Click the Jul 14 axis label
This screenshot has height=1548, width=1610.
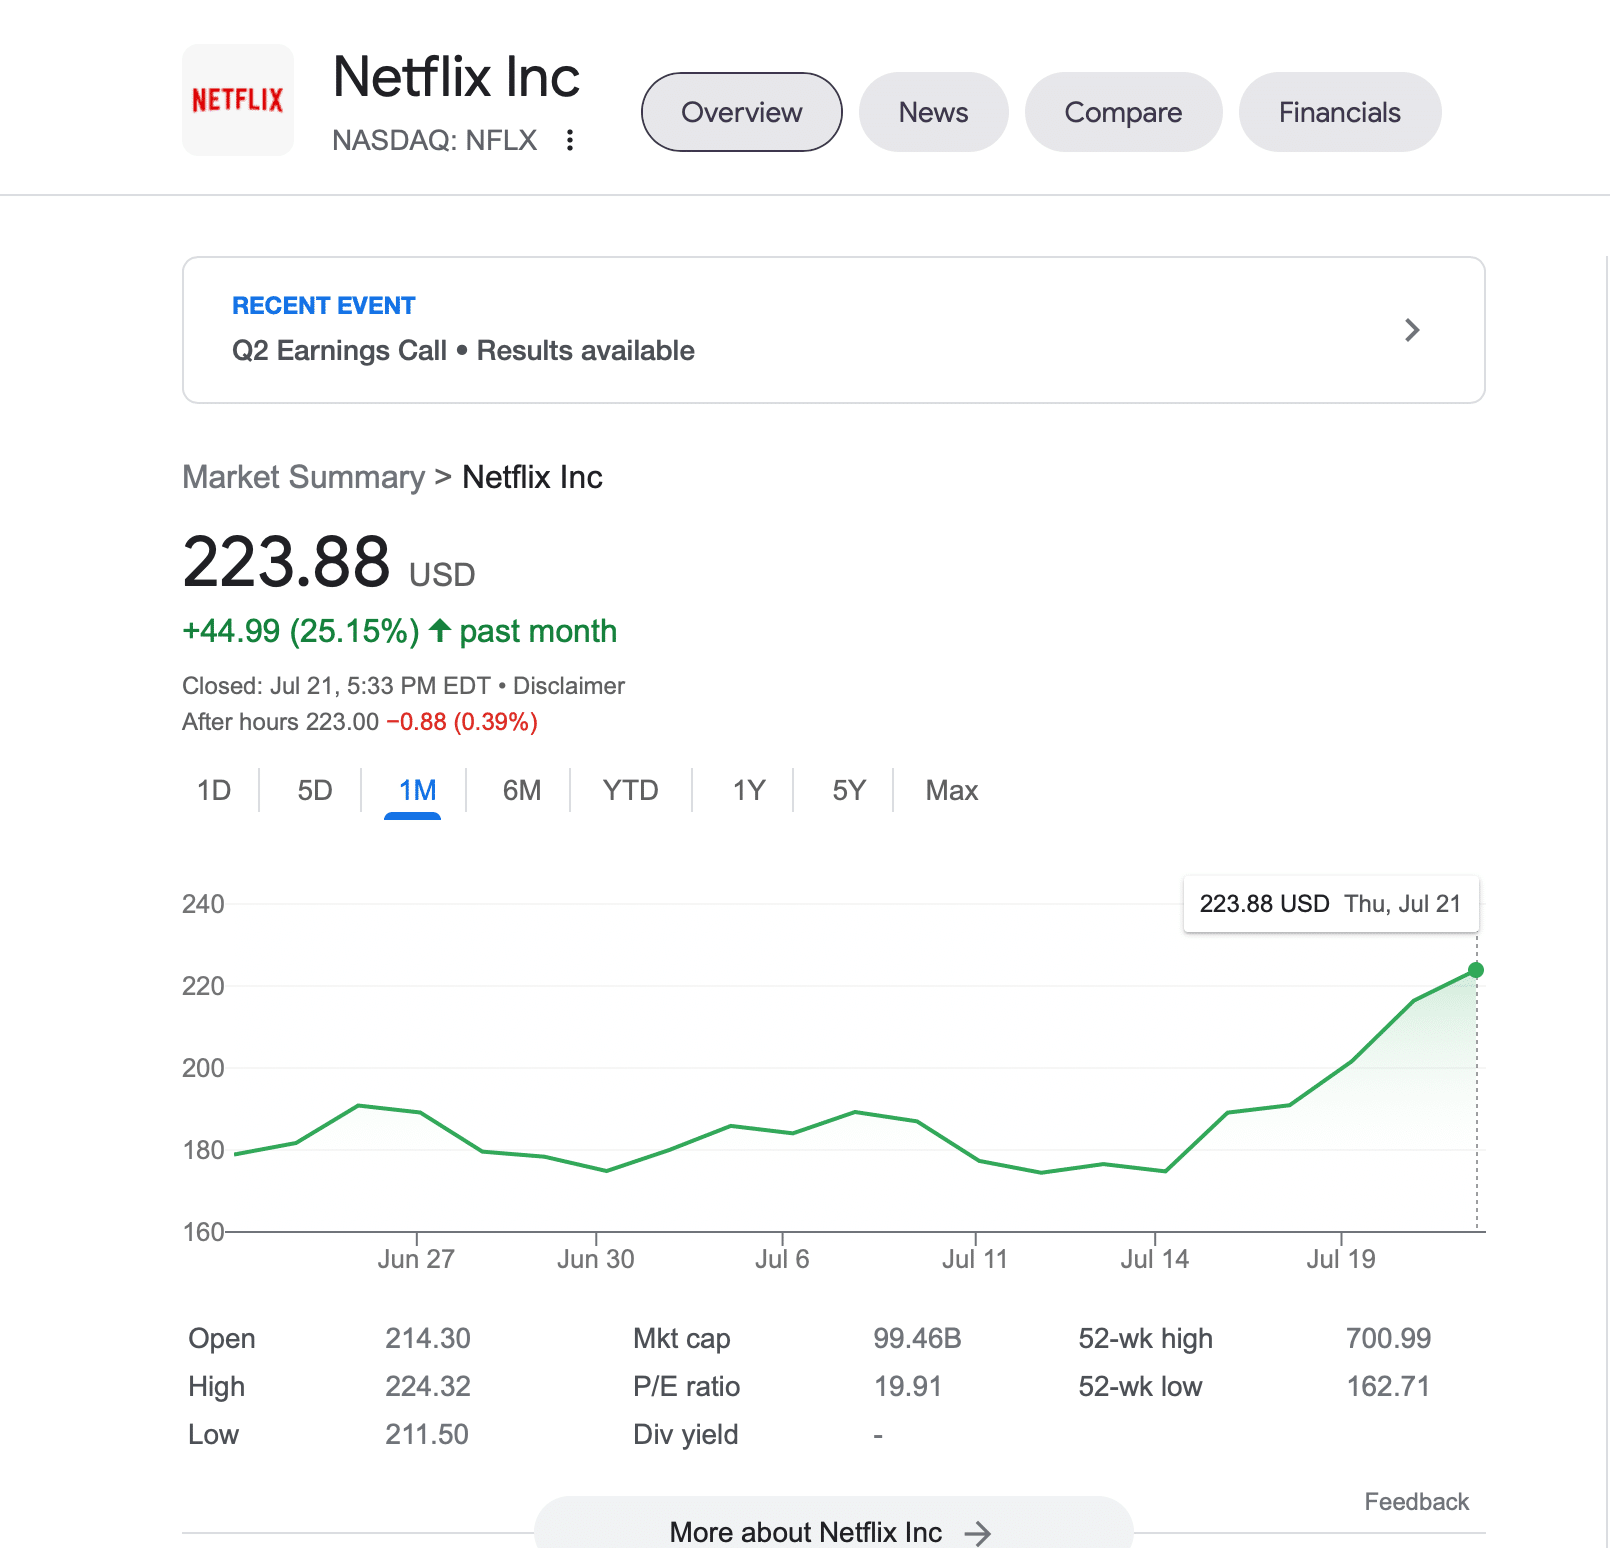(1155, 1259)
